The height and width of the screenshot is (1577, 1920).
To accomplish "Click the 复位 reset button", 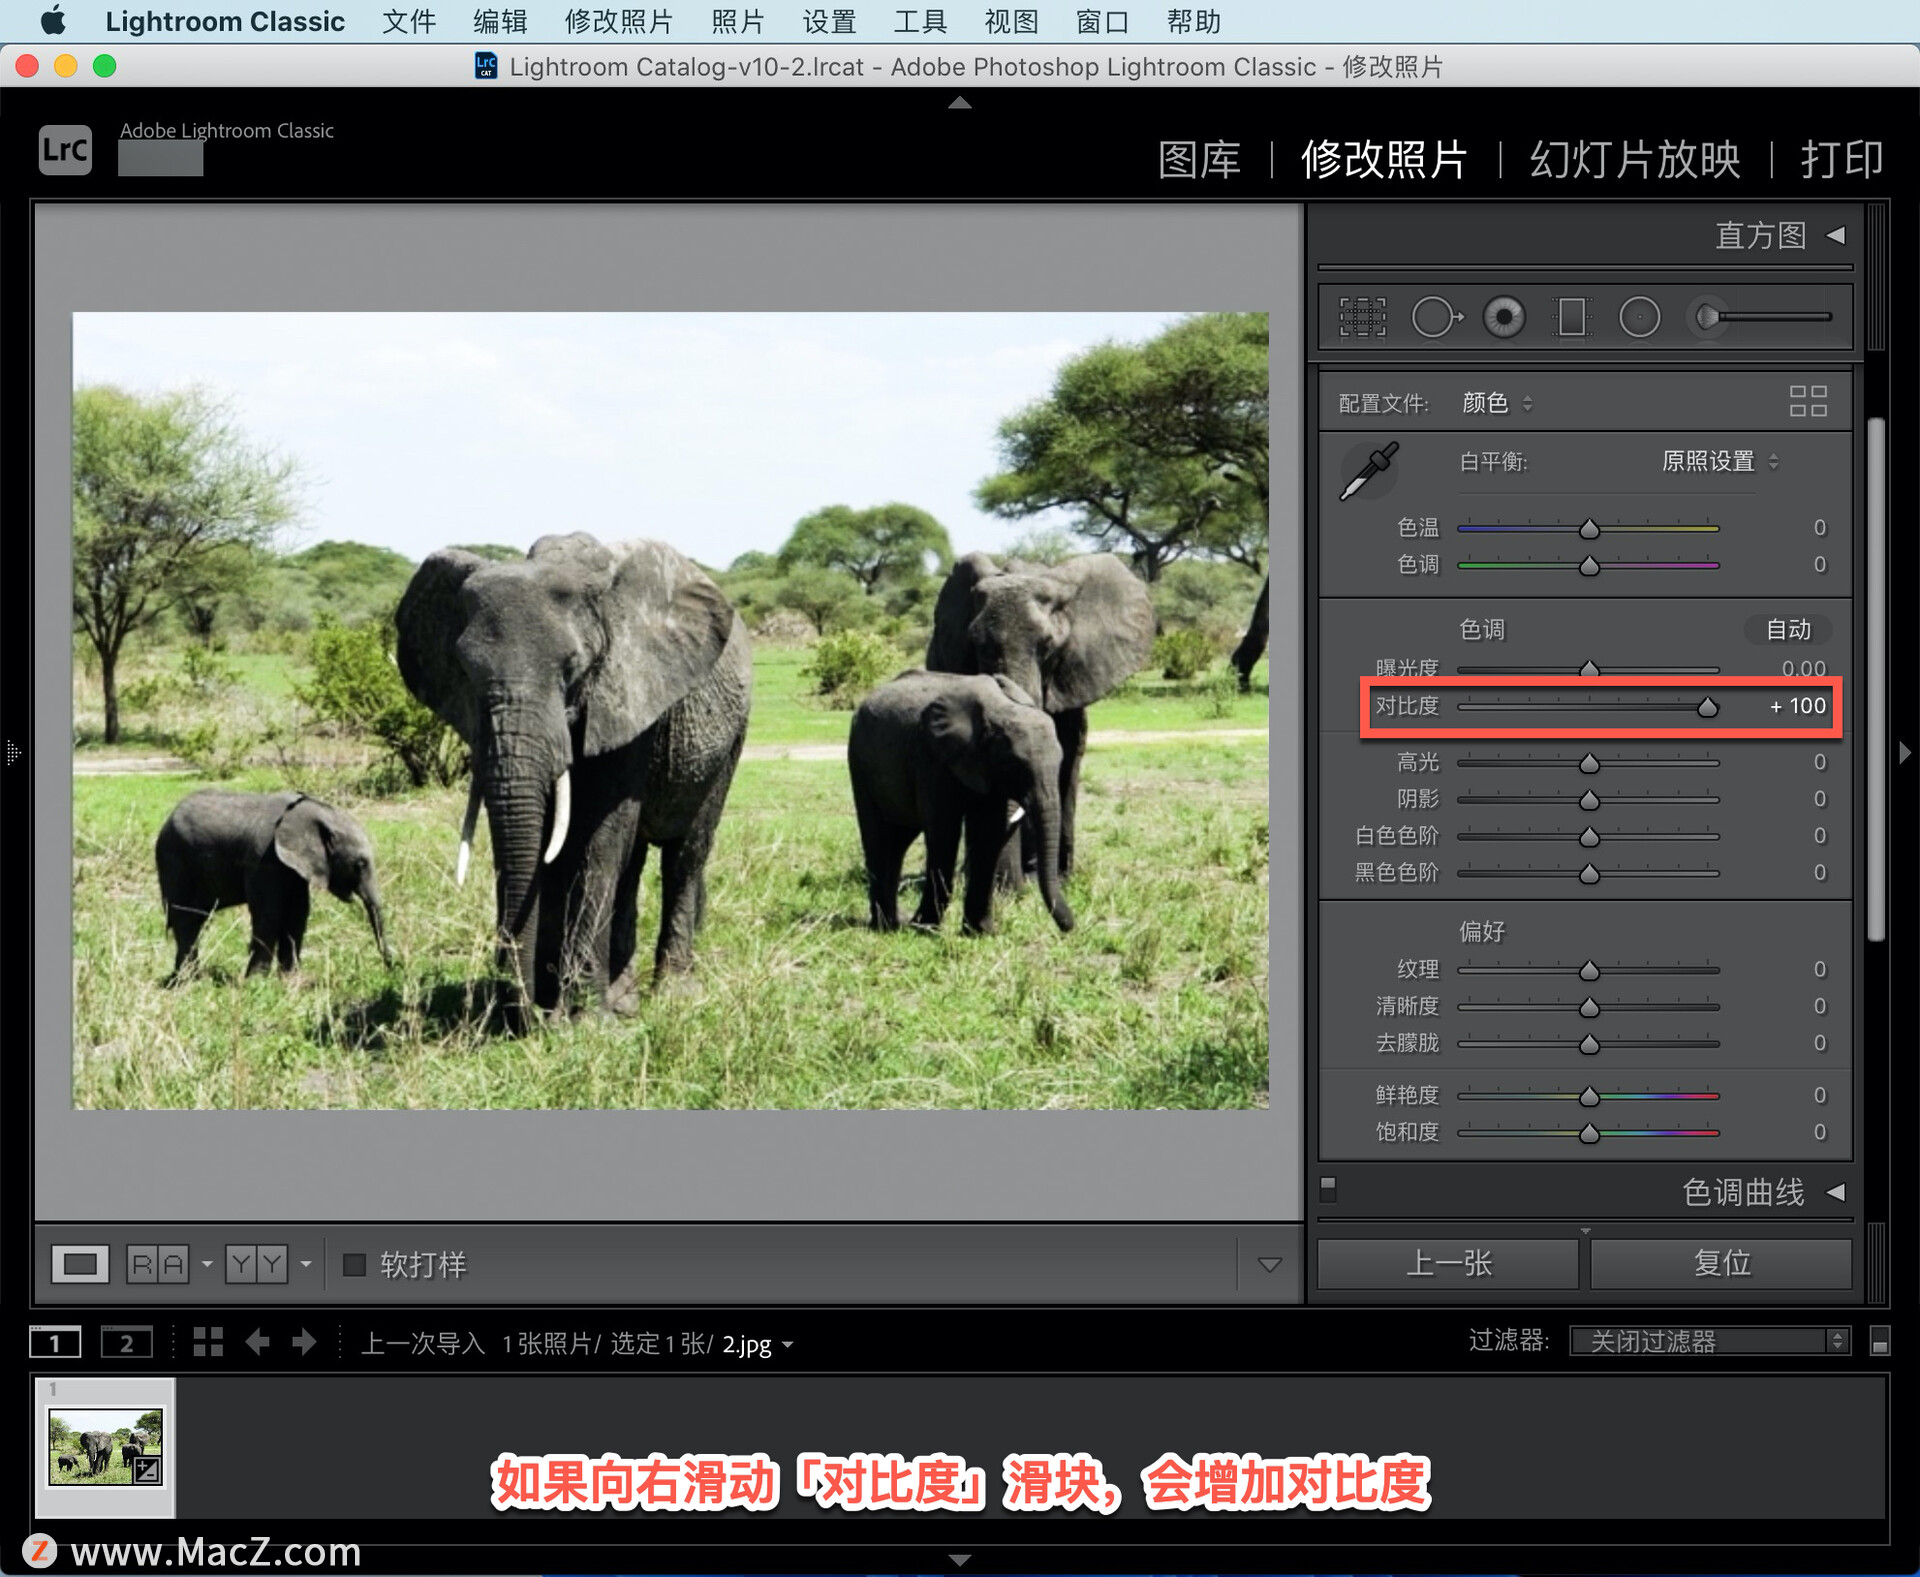I will (1721, 1263).
